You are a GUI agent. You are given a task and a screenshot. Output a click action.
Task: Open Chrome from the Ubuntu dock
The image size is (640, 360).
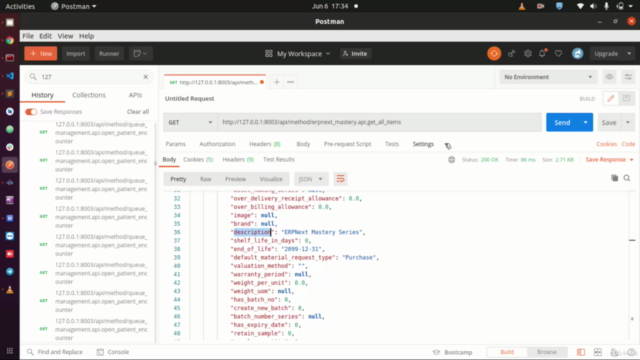pyautogui.click(x=10, y=40)
